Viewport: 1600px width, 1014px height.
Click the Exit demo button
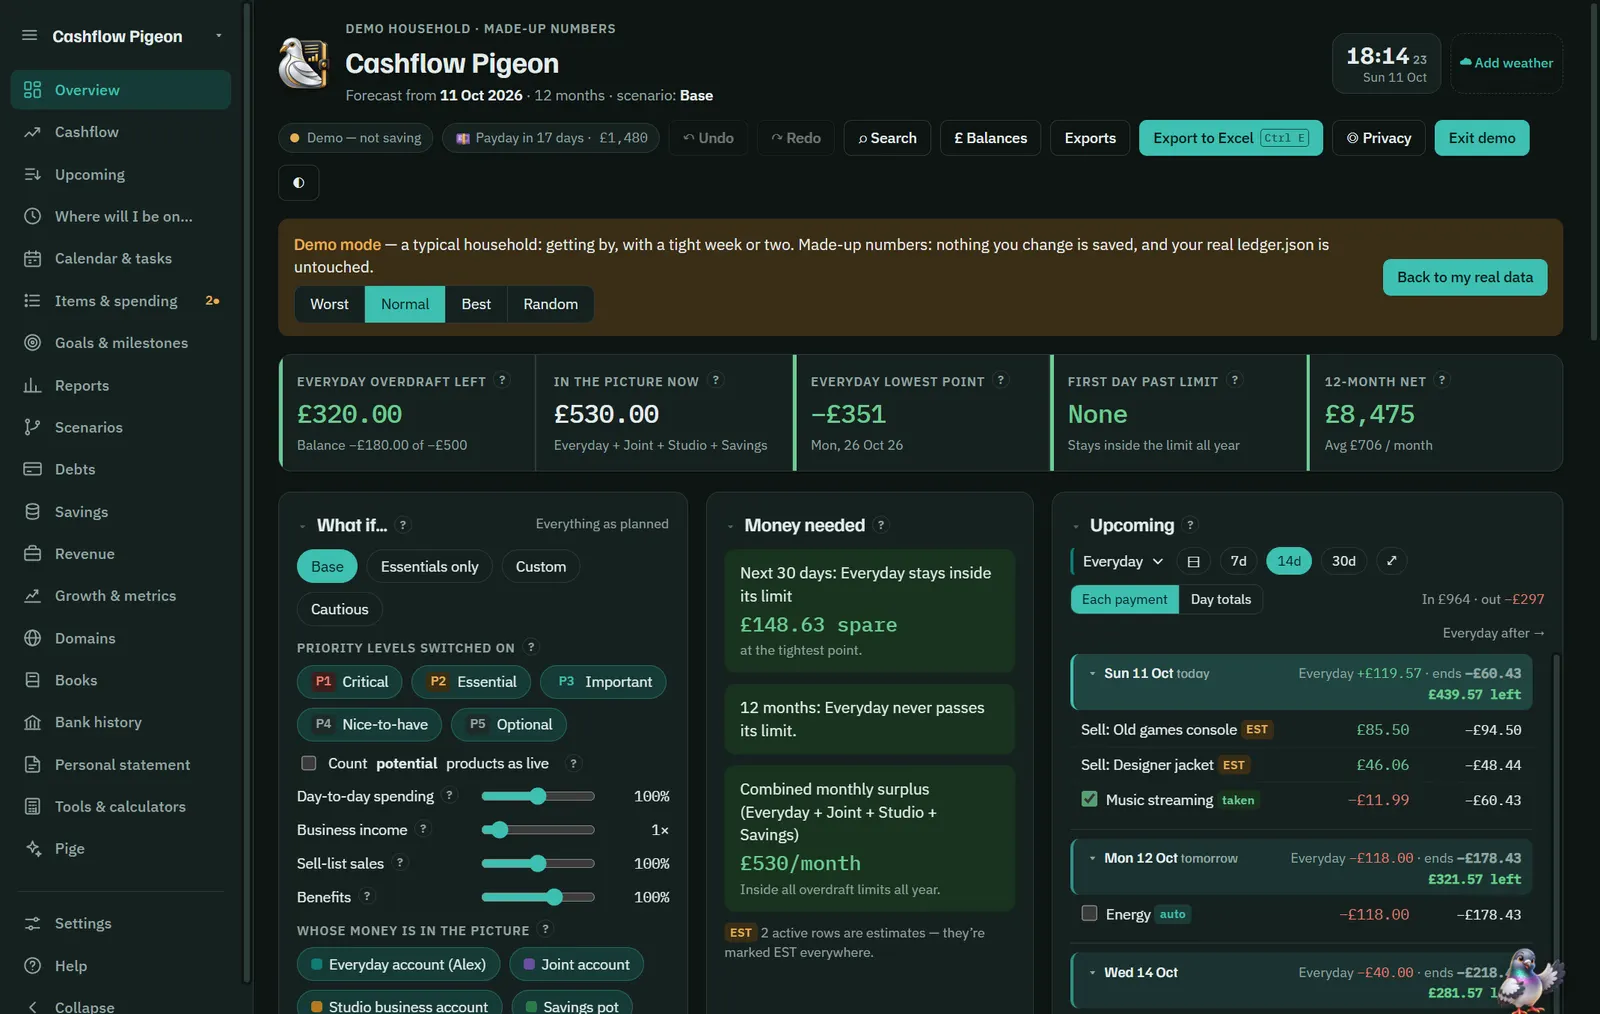click(x=1482, y=138)
